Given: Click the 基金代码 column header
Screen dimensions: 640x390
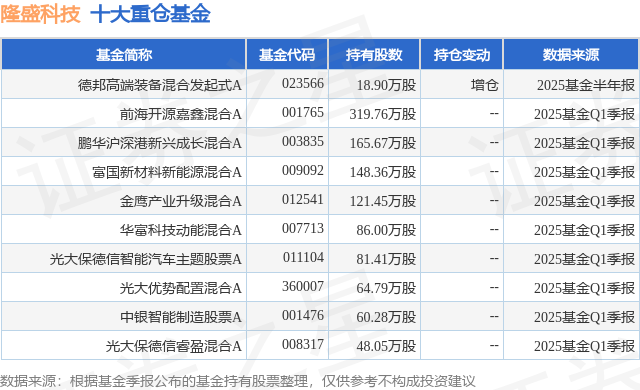Looking at the screenshot, I should [x=287, y=55].
